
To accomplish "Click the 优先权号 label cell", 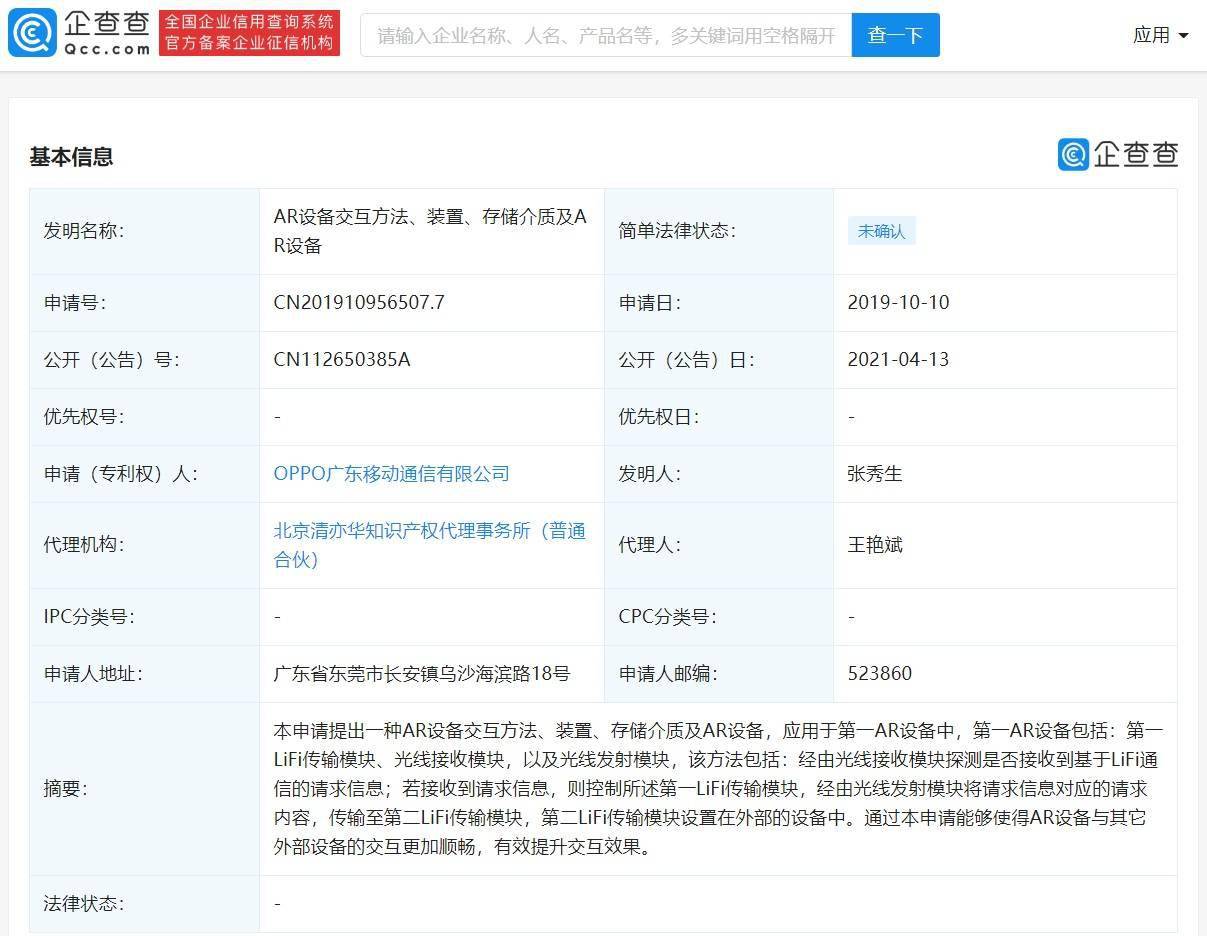I will pyautogui.click(x=144, y=417).
